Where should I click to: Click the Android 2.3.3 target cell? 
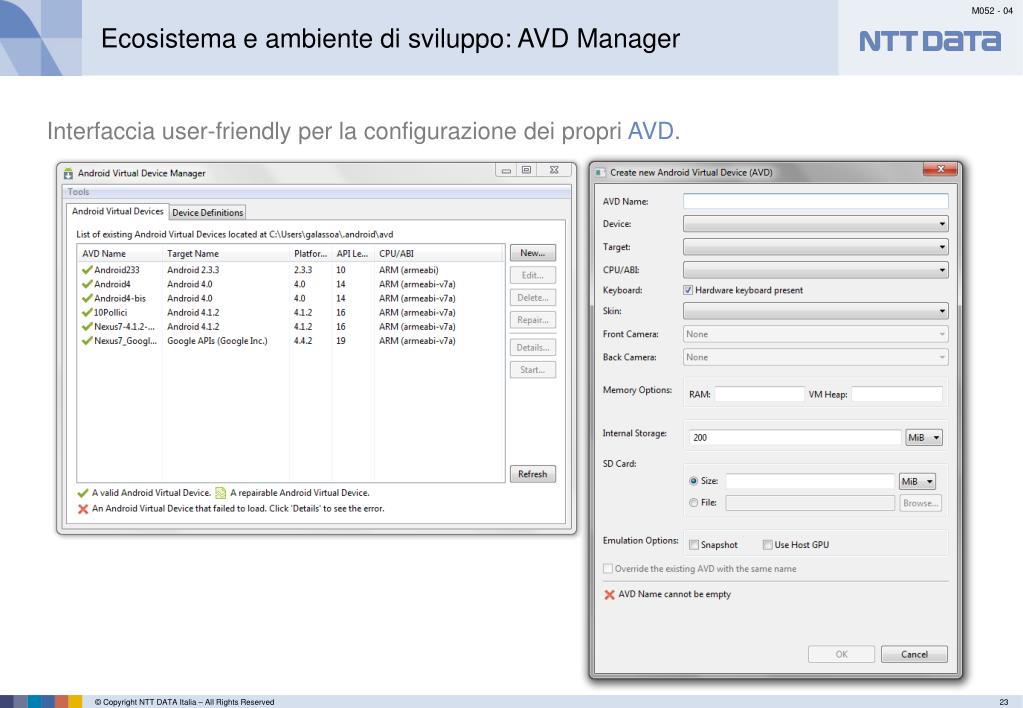[x=193, y=270]
